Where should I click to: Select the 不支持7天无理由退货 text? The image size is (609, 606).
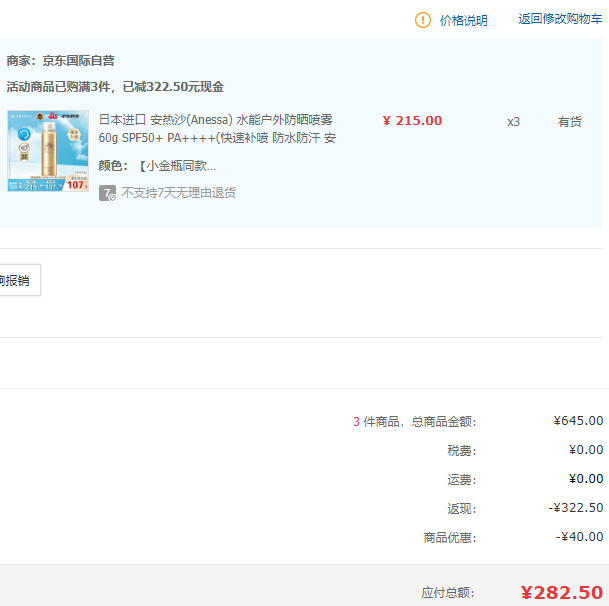pos(178,192)
